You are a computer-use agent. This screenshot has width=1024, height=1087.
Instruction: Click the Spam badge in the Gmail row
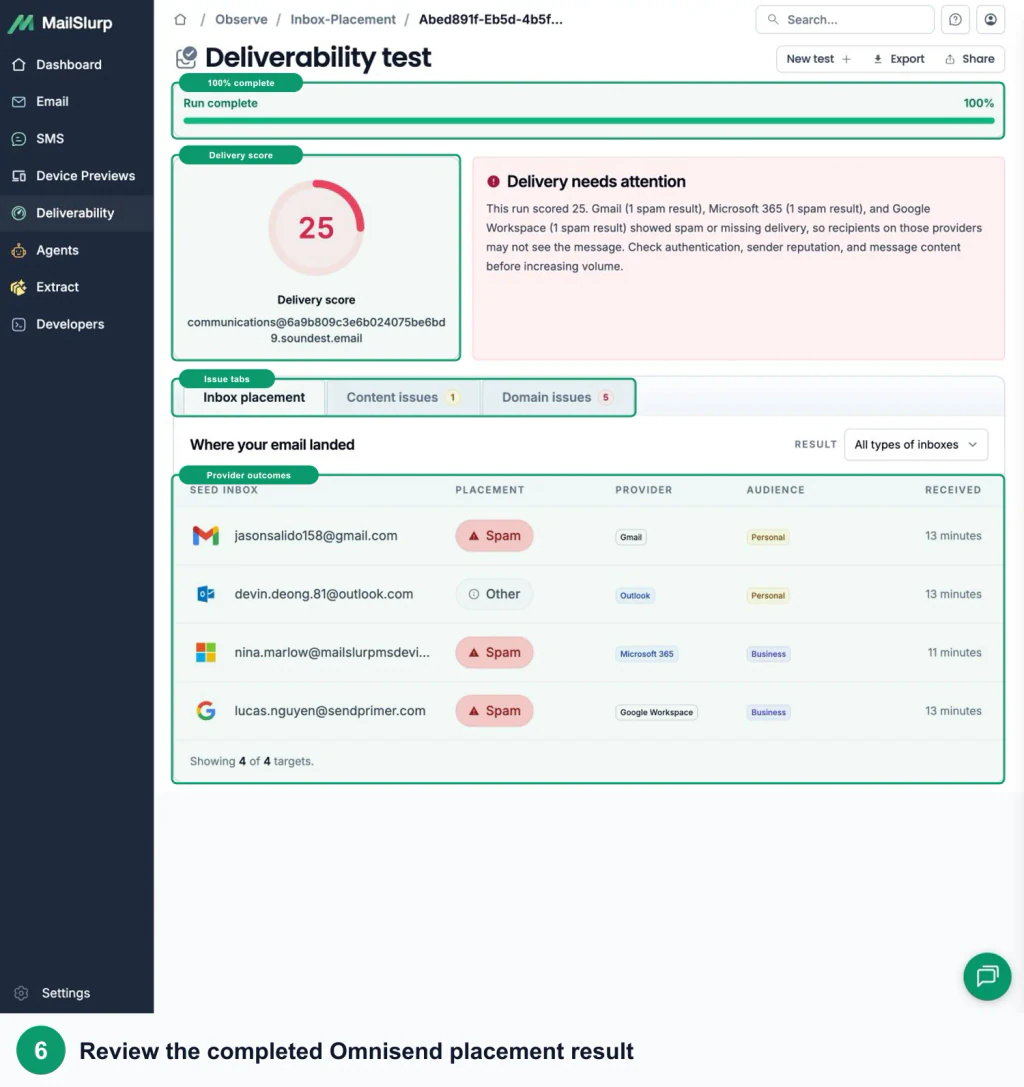(494, 536)
